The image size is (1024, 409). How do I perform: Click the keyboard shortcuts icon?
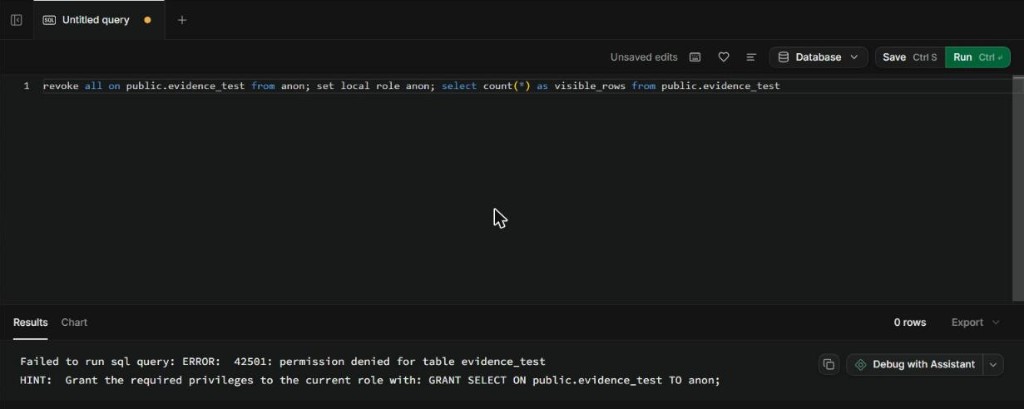696,57
